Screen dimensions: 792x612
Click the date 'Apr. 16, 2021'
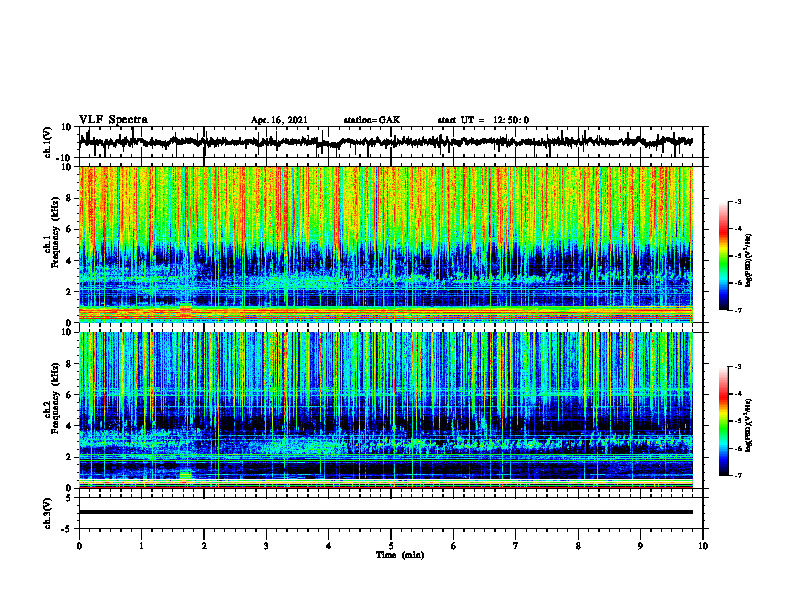click(279, 120)
